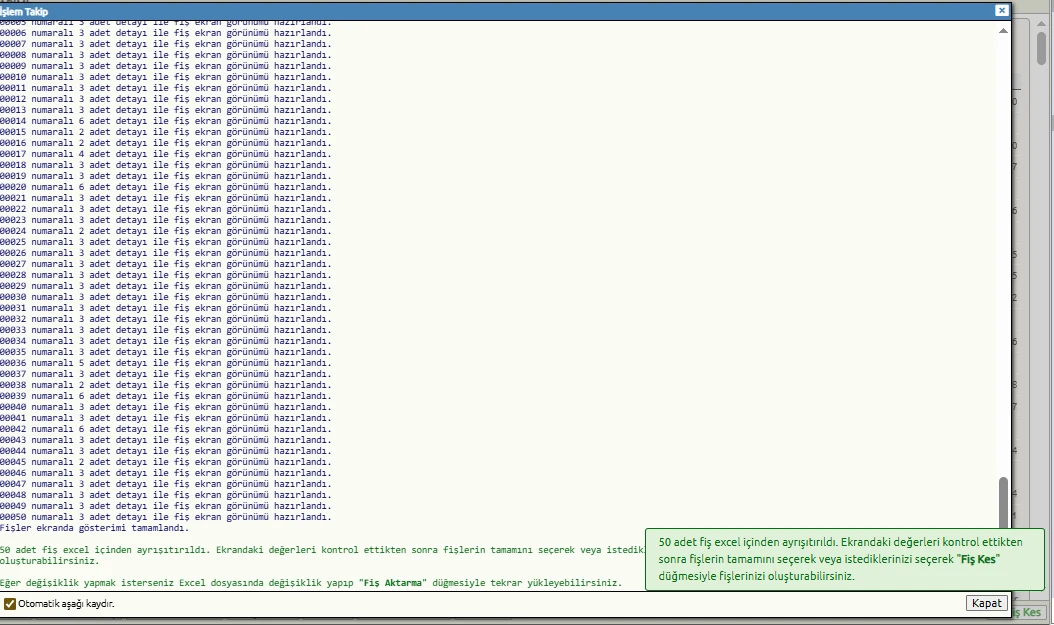
Task: Click the 00017 line with 4 adet detayı
Action: coord(165,154)
